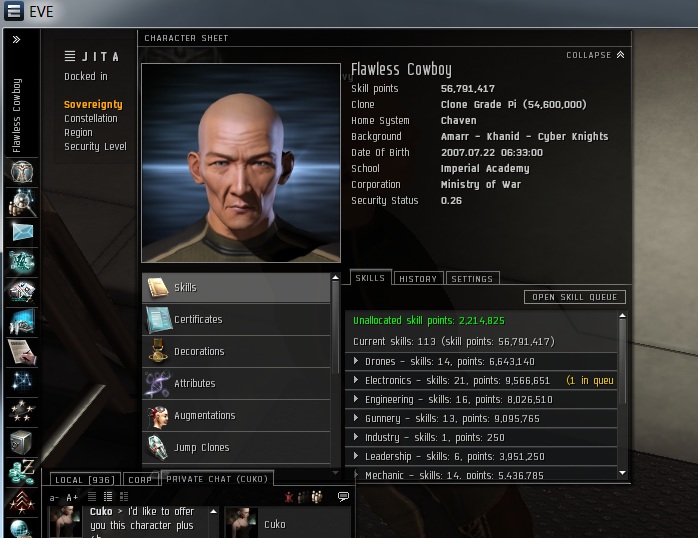Toggle the A+ font size increase in chat
Viewport: 698px width, 538px height.
tap(72, 498)
